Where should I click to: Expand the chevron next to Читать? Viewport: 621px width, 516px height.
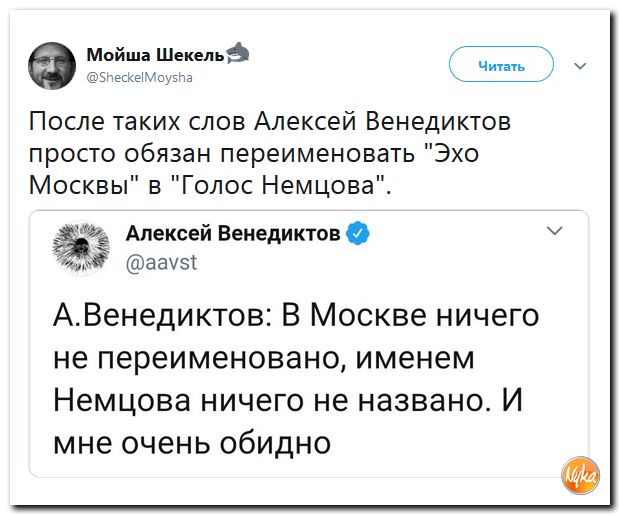click(x=582, y=67)
